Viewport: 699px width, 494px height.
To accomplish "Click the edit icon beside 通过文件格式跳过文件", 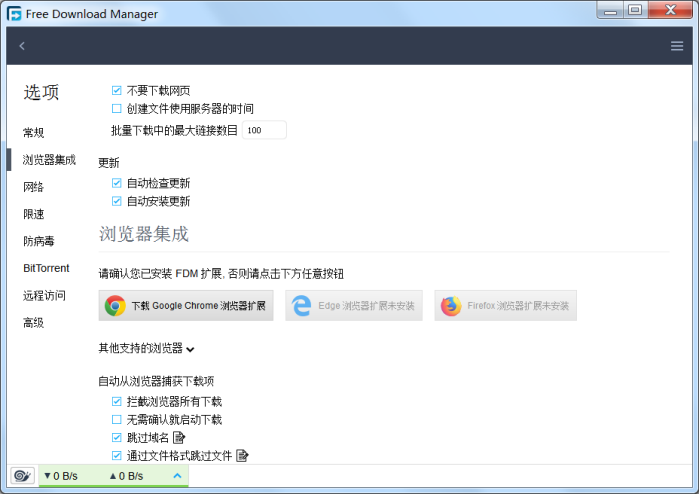I will [241, 456].
